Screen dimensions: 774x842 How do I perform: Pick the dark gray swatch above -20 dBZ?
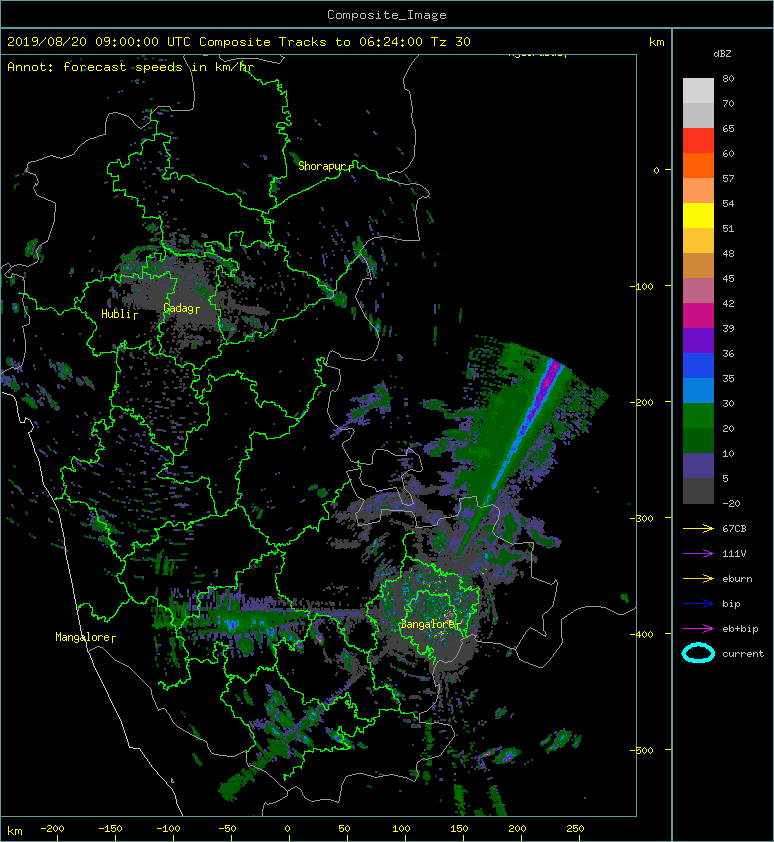698,490
